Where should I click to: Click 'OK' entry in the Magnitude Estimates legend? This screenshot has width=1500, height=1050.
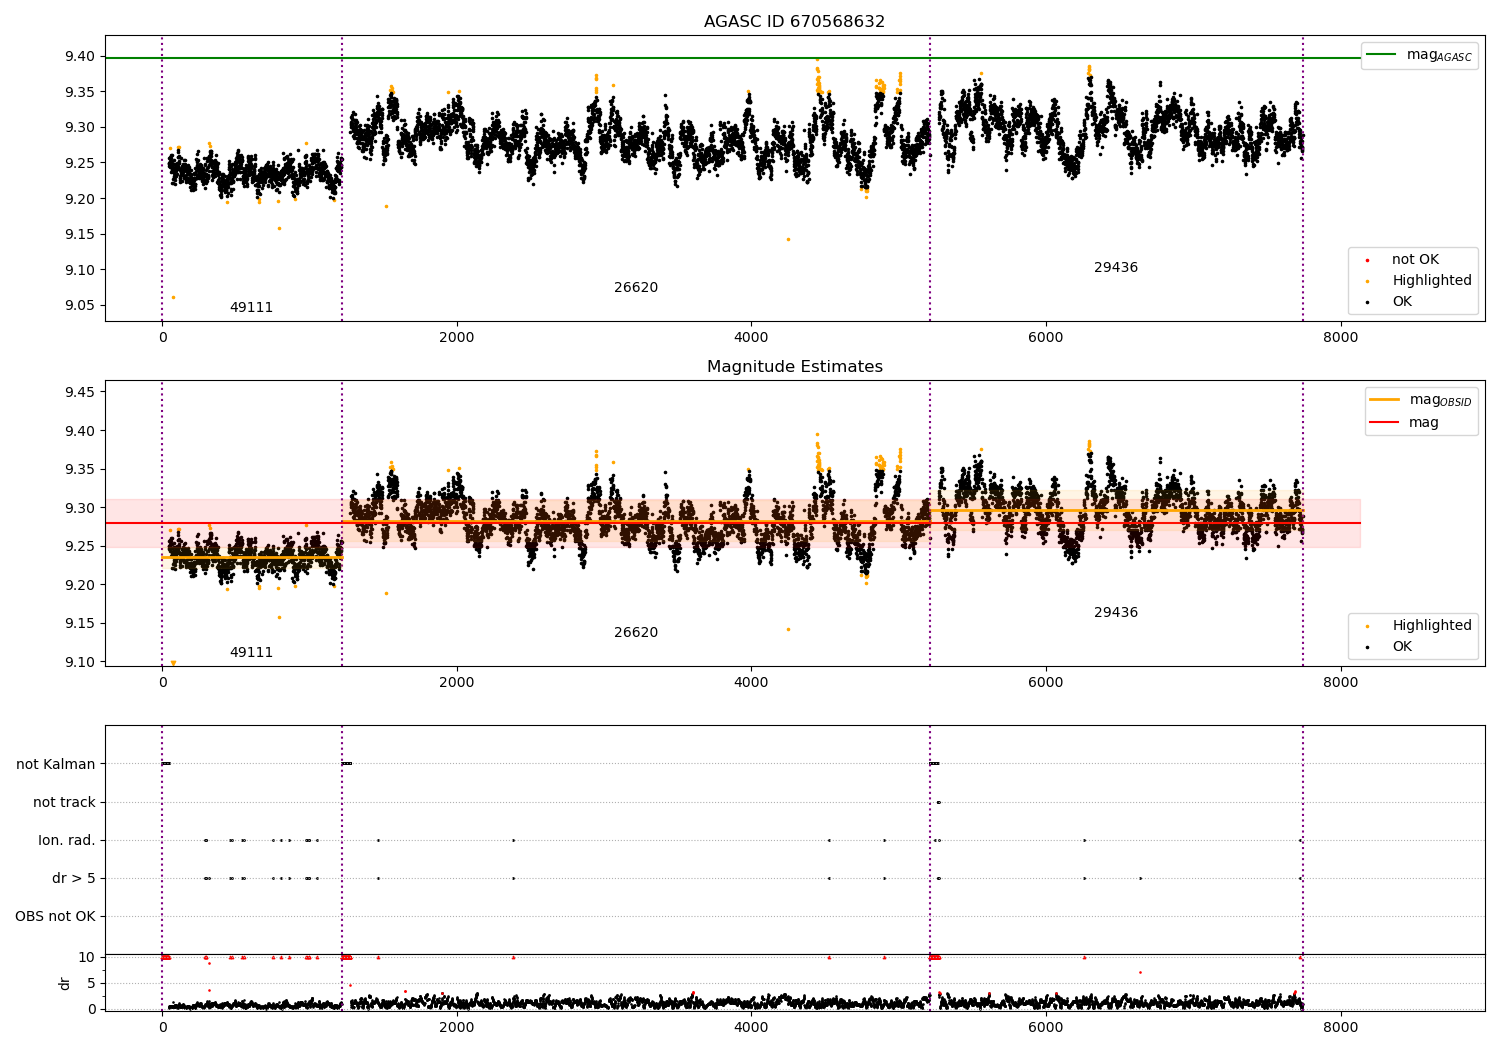(x=1402, y=647)
